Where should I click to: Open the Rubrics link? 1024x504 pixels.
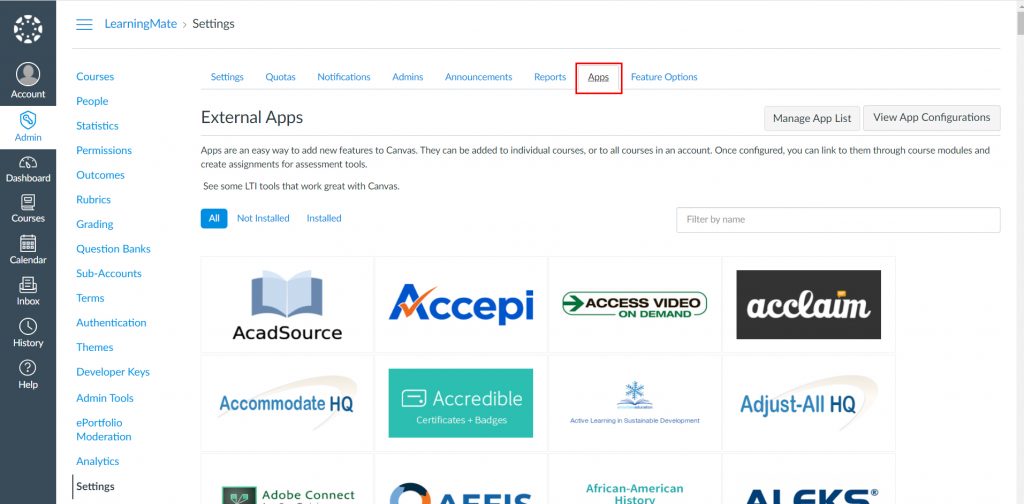pos(93,200)
